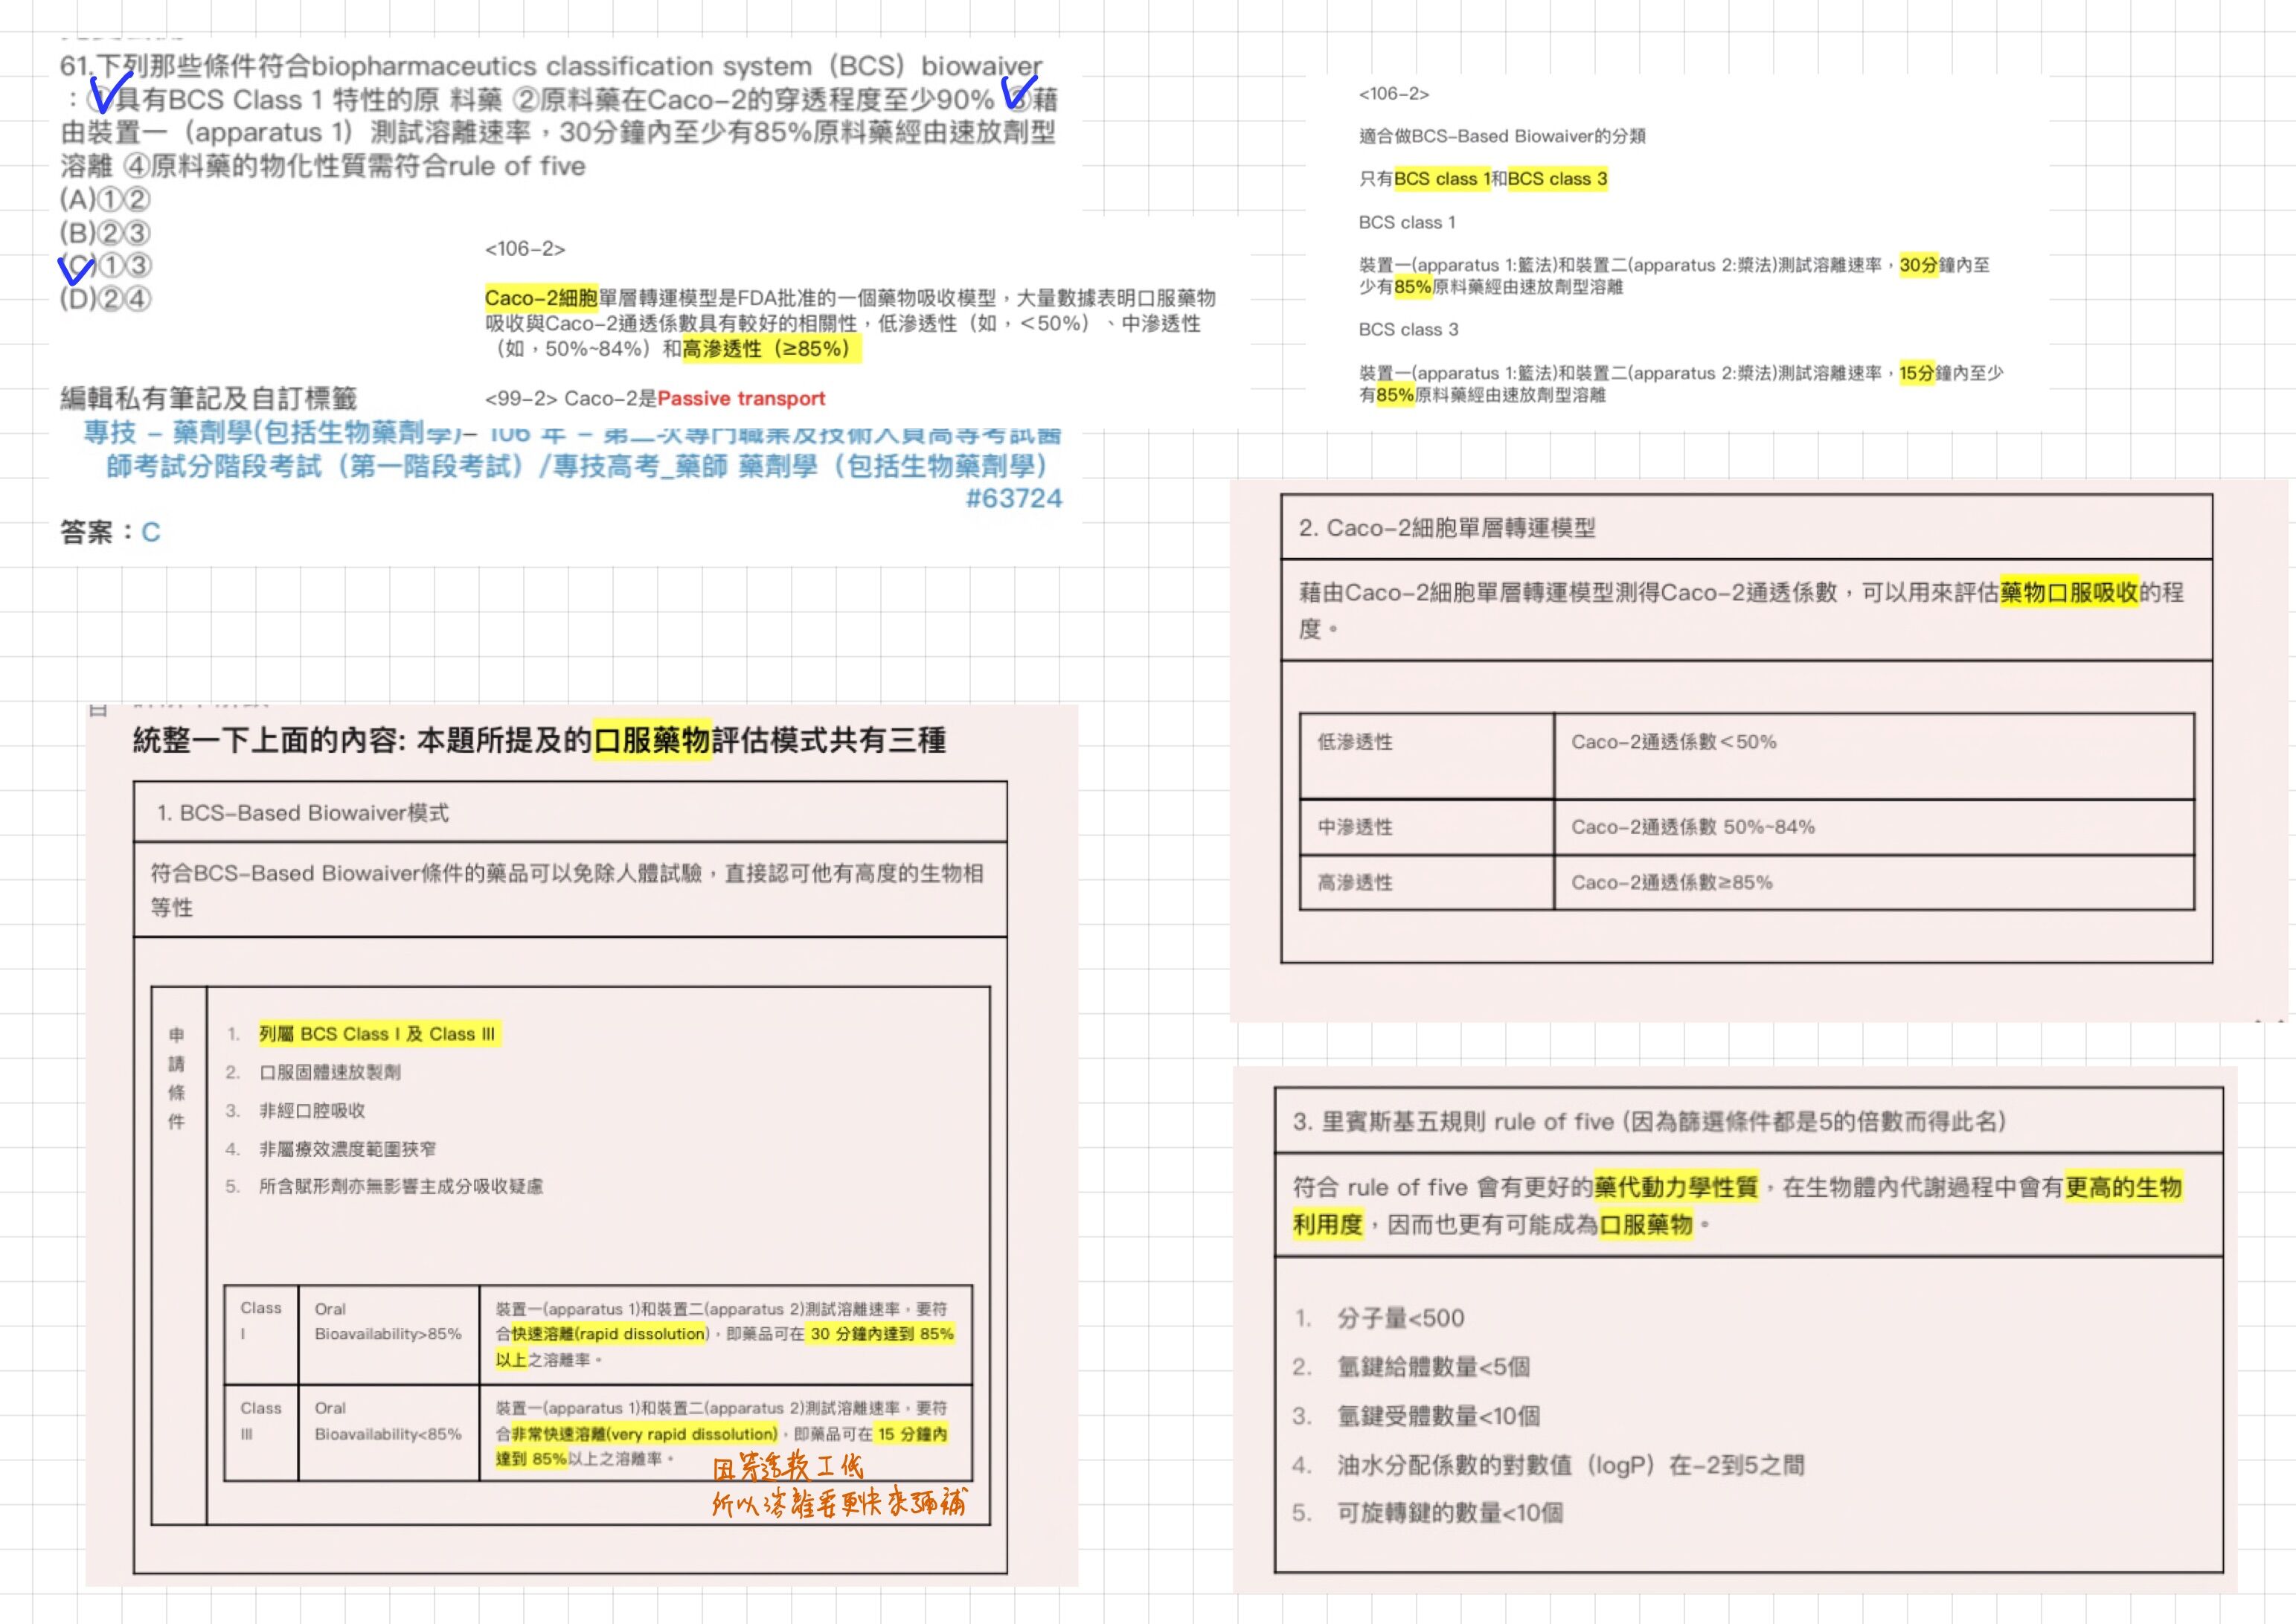Viewport: 2296px width, 1624px height.
Task: Open the blue 專技高考_藥師 藥劑學 exam link
Action: (x=577, y=466)
